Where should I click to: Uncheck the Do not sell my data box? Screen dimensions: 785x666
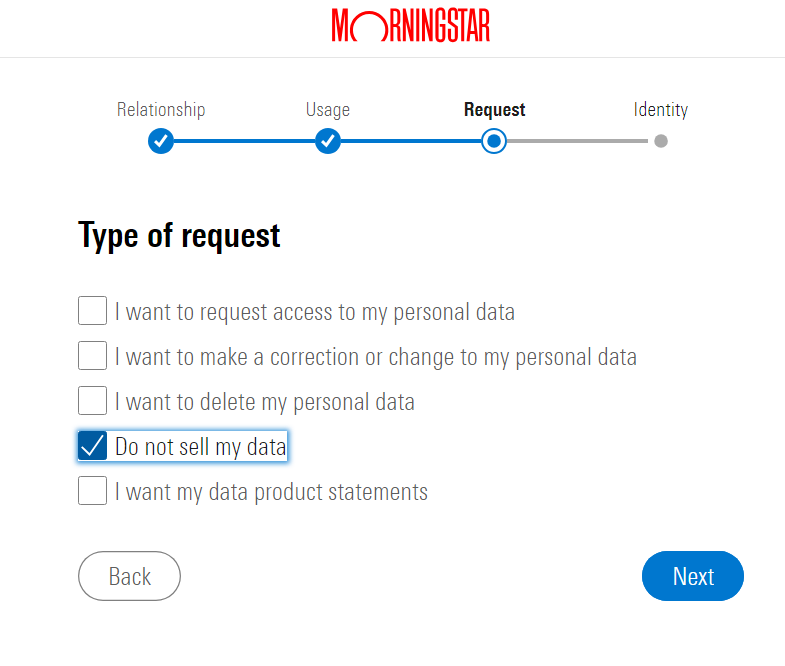pos(92,446)
